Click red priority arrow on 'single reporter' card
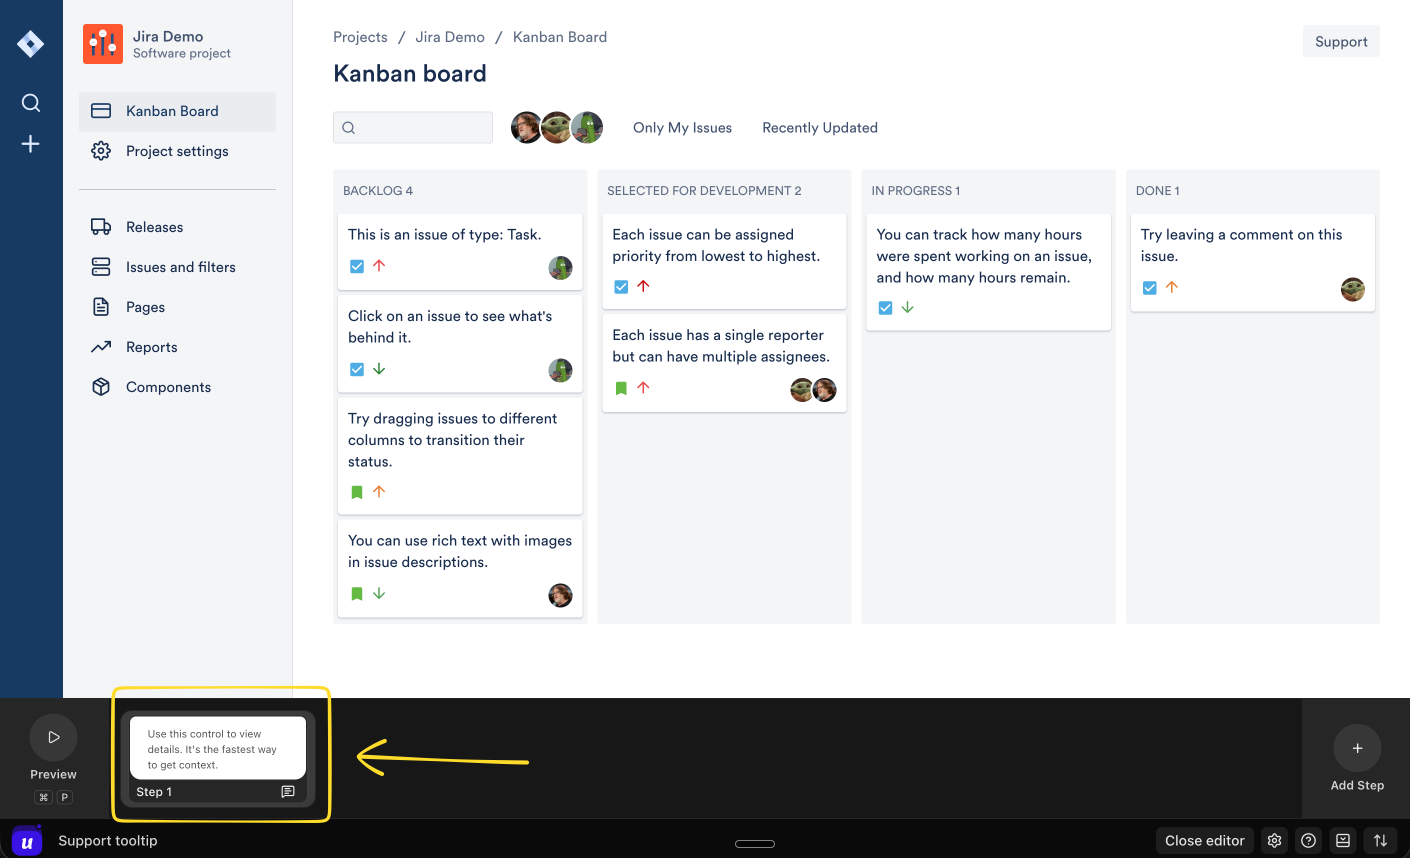The width and height of the screenshot is (1410, 858). (x=643, y=388)
